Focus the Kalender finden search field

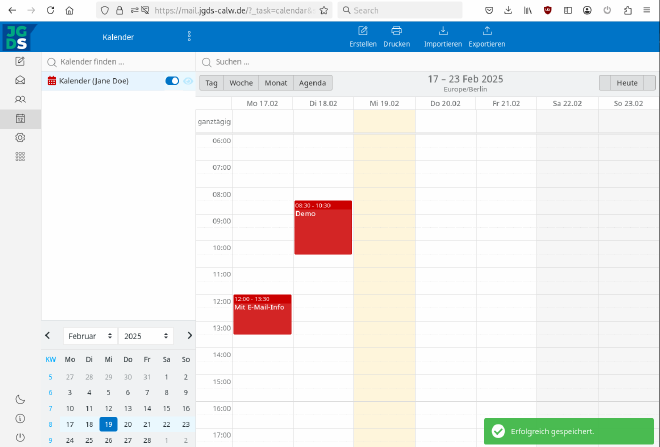coord(118,62)
